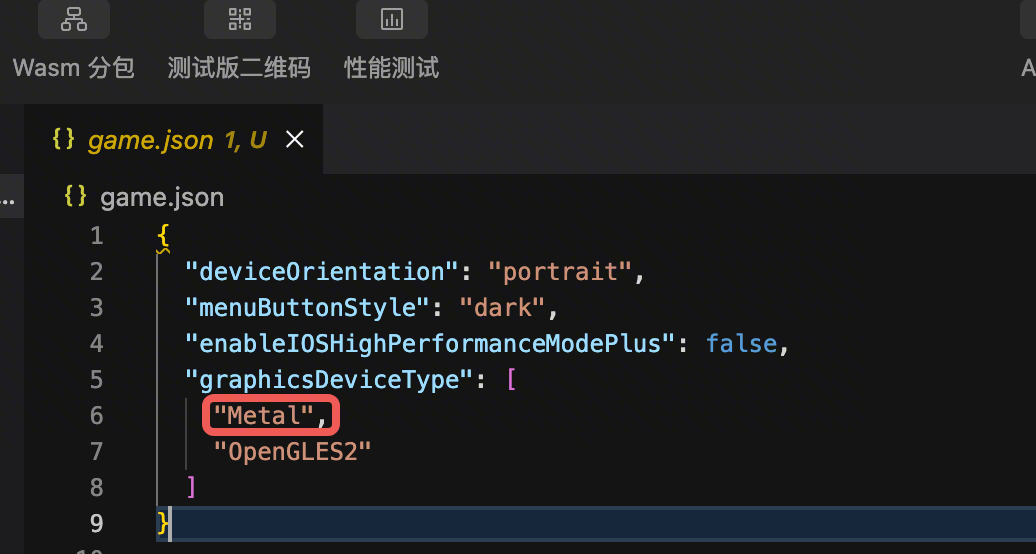Click the false value on line 4
1036x554 pixels.
click(741, 343)
